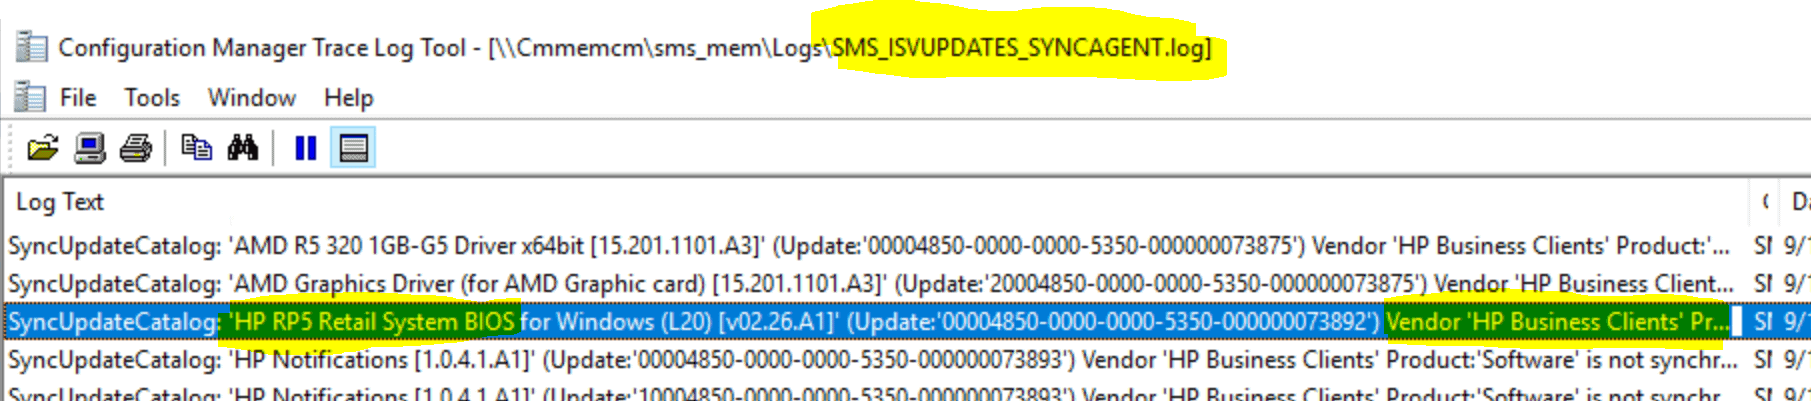Select first HP Notifications log entry
This screenshot has height=401, width=1811.
(x=876, y=360)
